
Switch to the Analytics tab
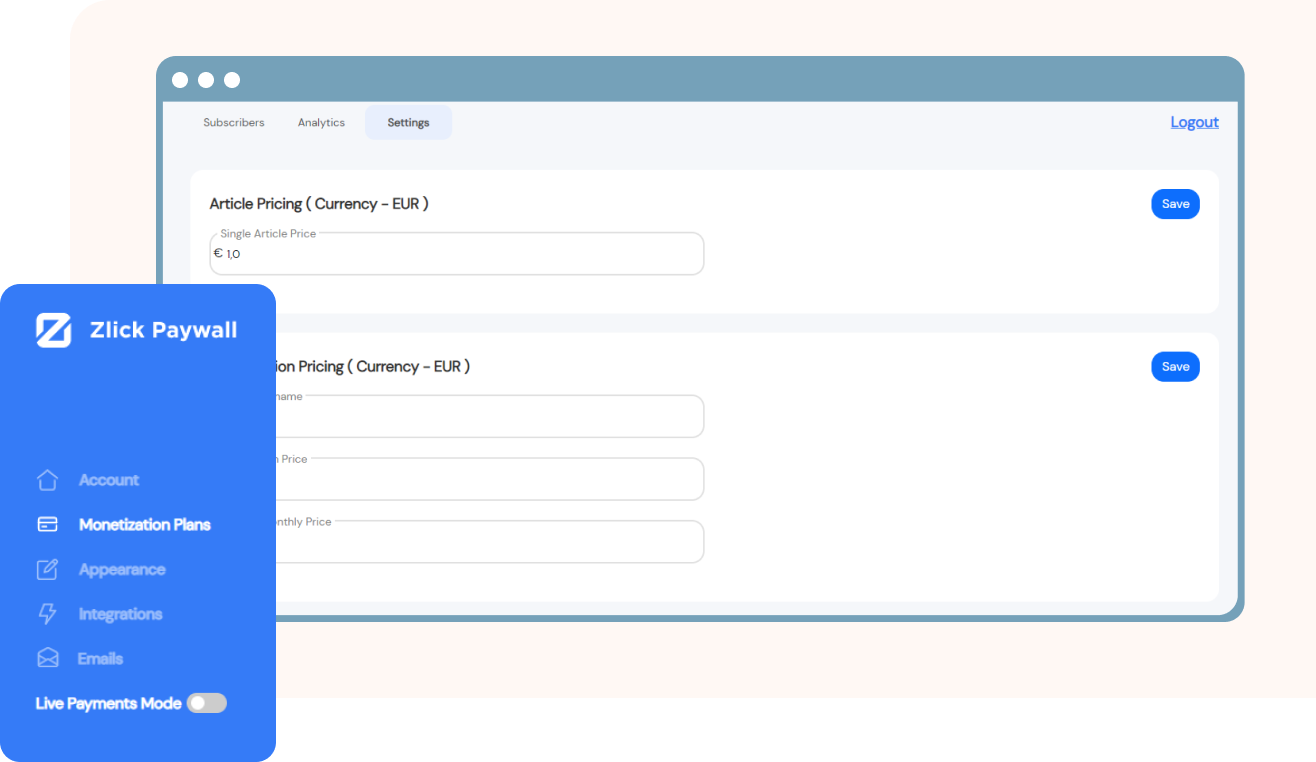click(x=321, y=123)
